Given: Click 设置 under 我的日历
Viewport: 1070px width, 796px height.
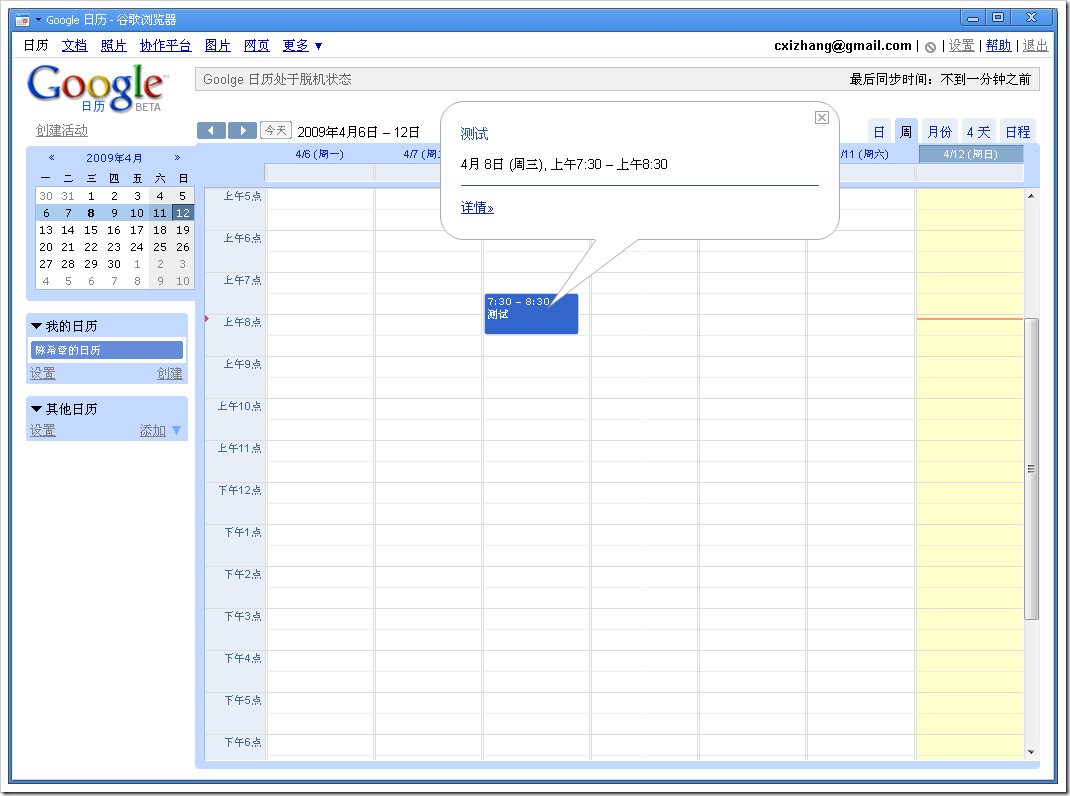Looking at the screenshot, I should coord(42,373).
